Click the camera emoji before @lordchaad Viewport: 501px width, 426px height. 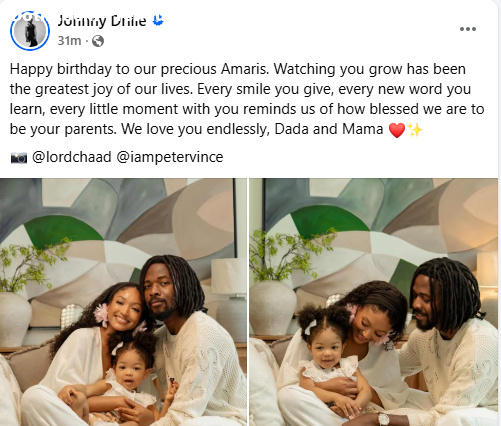19,157
